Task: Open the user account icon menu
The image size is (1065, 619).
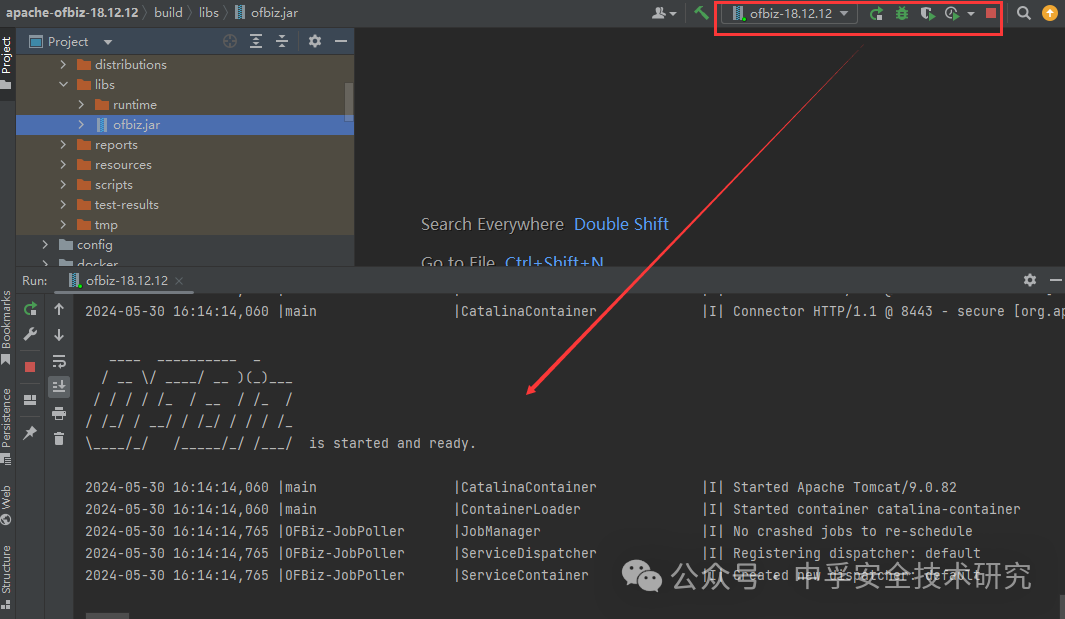Action: [664, 13]
